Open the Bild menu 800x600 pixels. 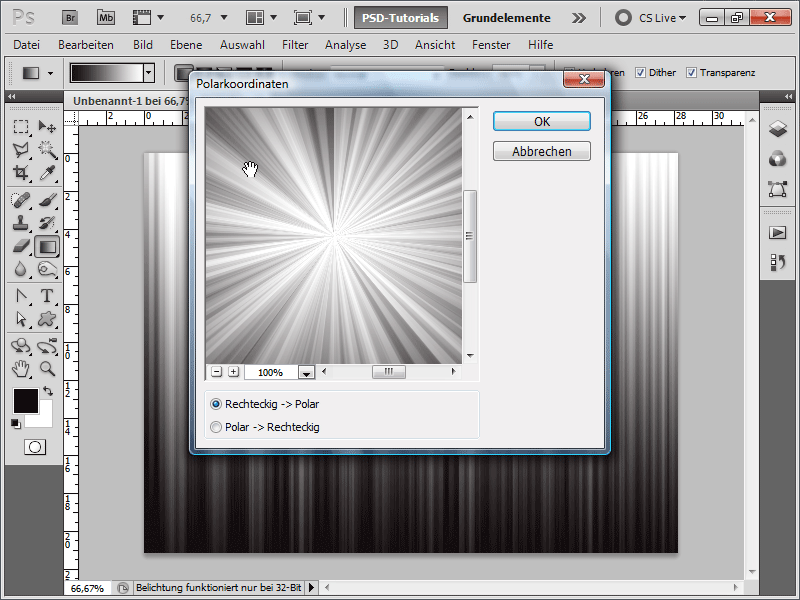coord(143,45)
